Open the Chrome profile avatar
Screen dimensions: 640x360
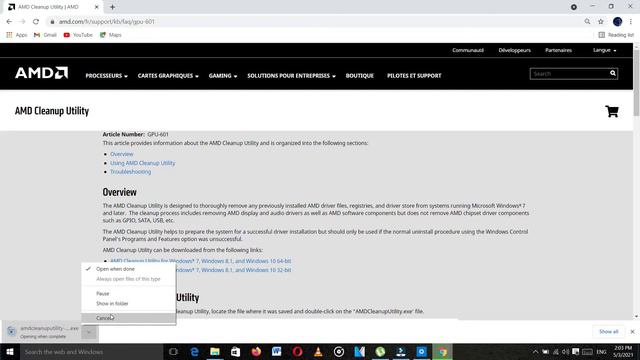pyautogui.click(x=618, y=22)
